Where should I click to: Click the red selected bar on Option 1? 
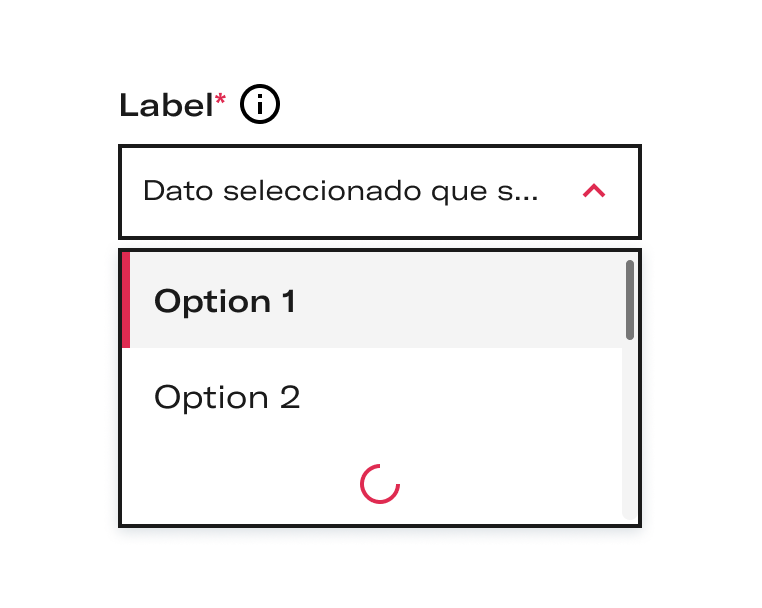click(x=126, y=300)
